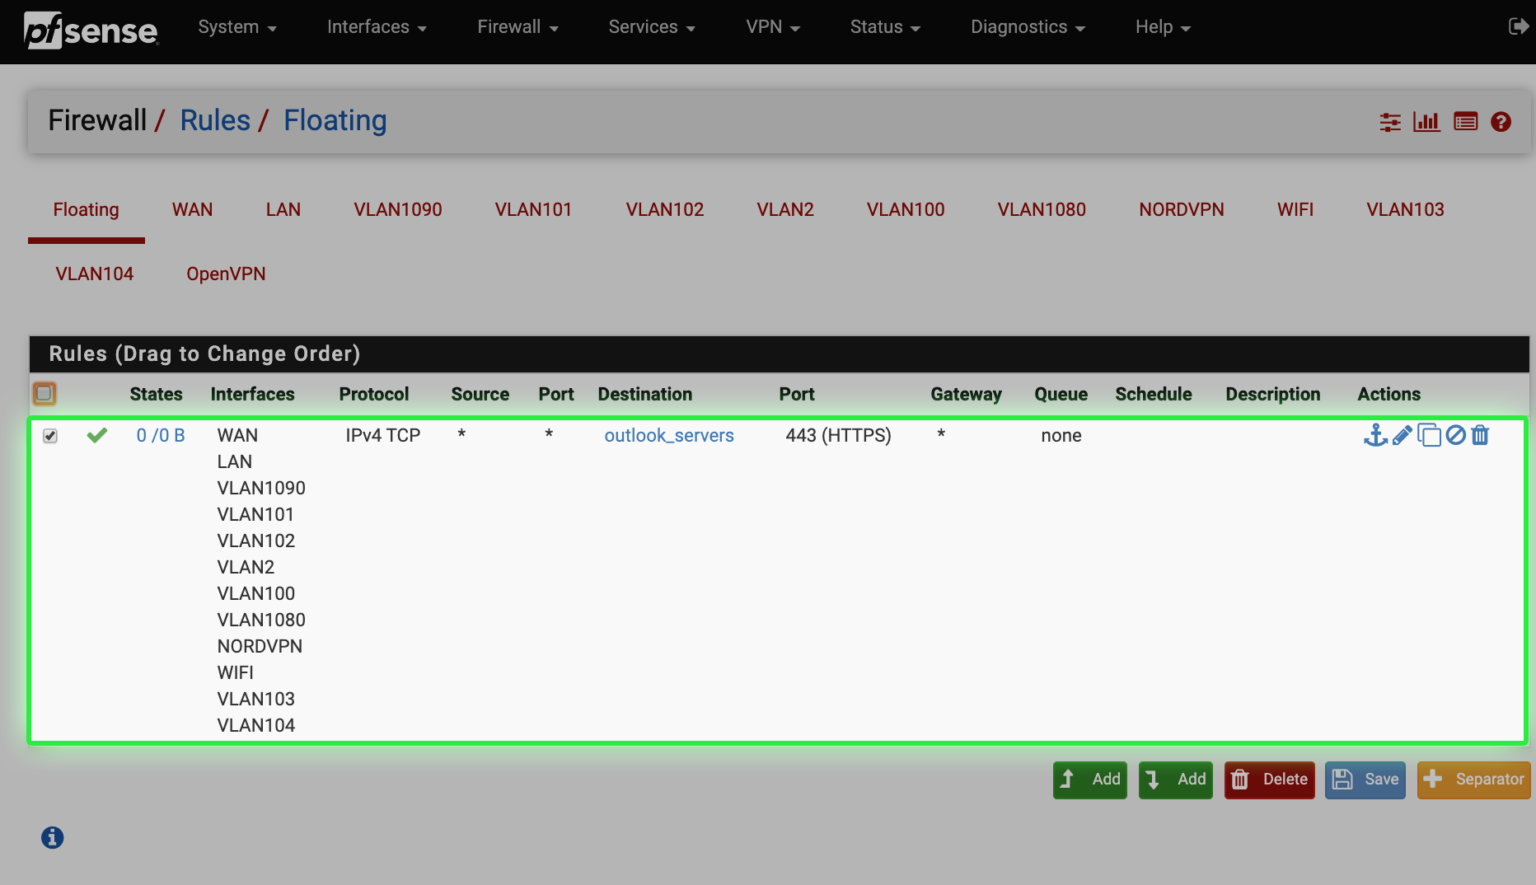1536x885 pixels.
Task: Open the Firewall dropdown menu
Action: (517, 27)
